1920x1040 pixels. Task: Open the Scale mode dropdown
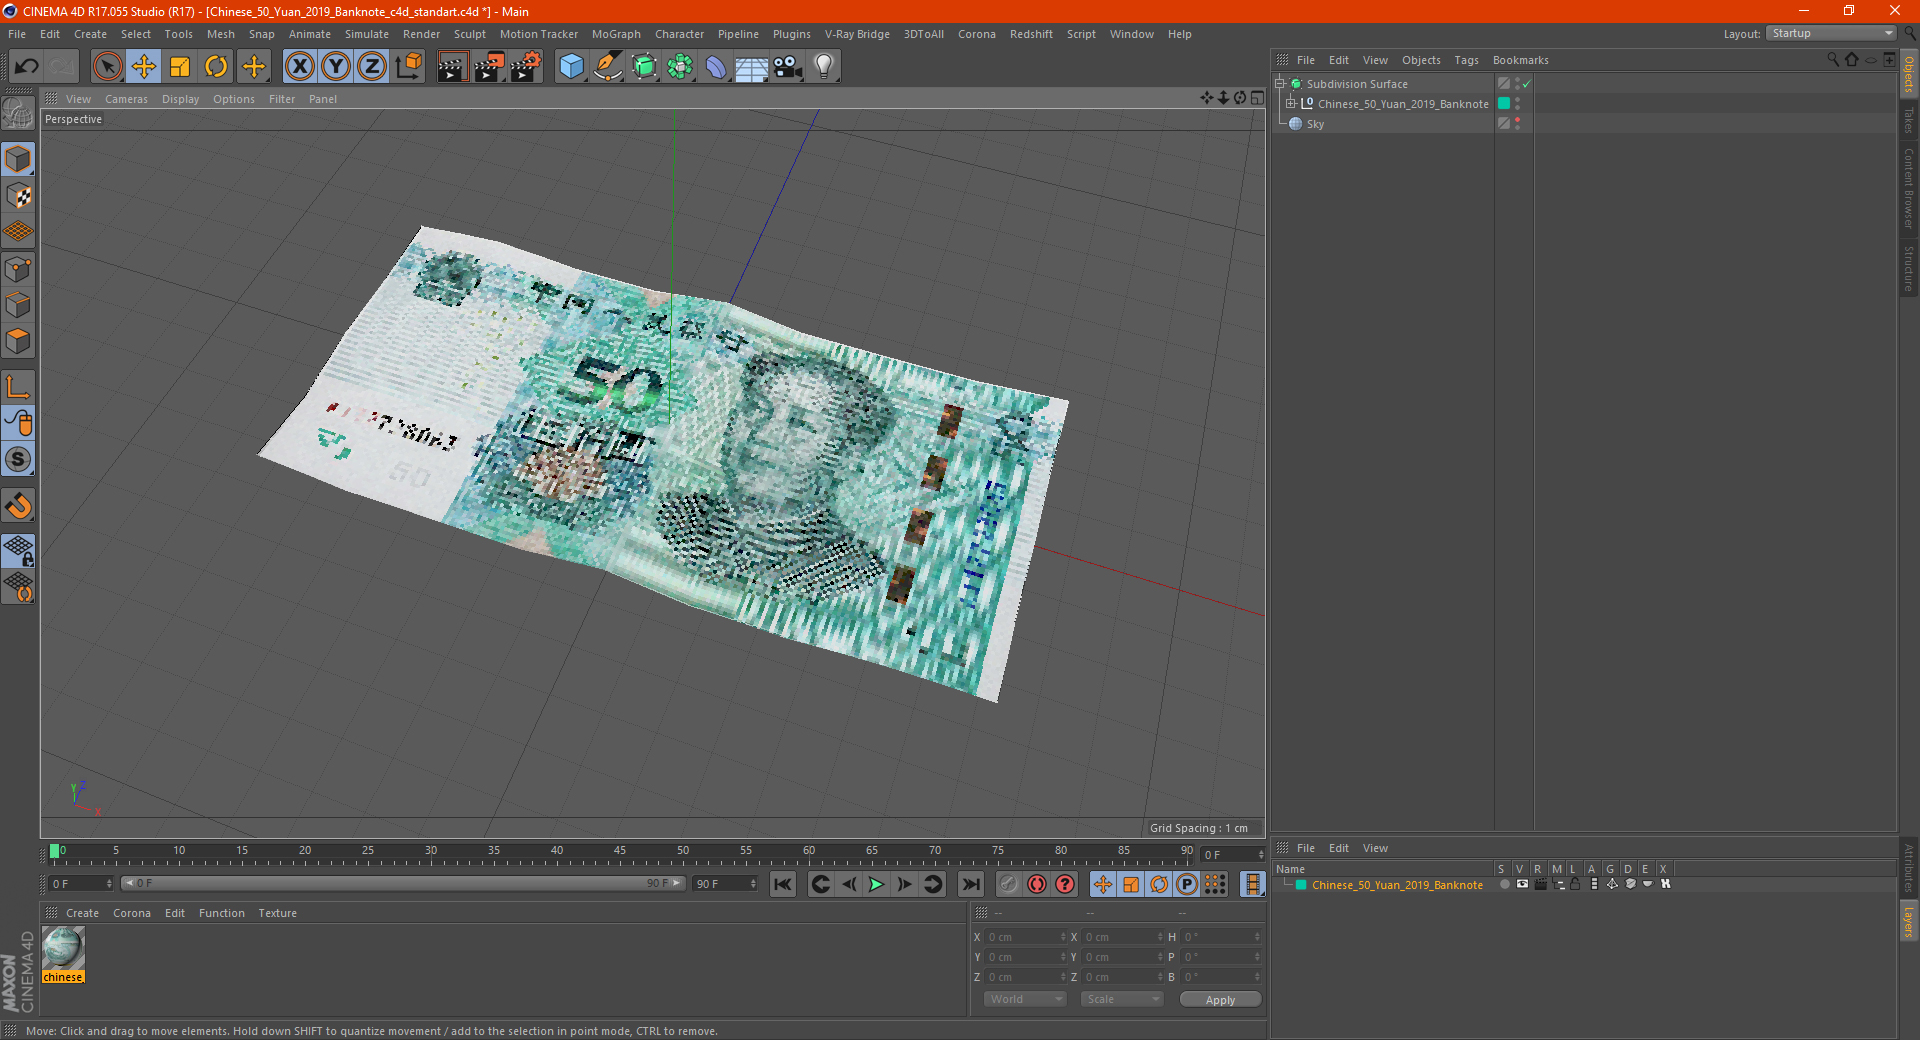coord(1122,999)
